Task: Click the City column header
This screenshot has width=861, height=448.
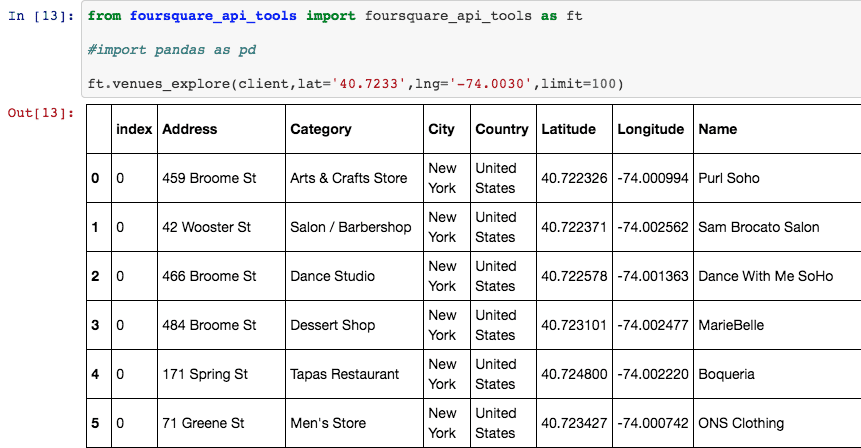Action: [x=441, y=129]
